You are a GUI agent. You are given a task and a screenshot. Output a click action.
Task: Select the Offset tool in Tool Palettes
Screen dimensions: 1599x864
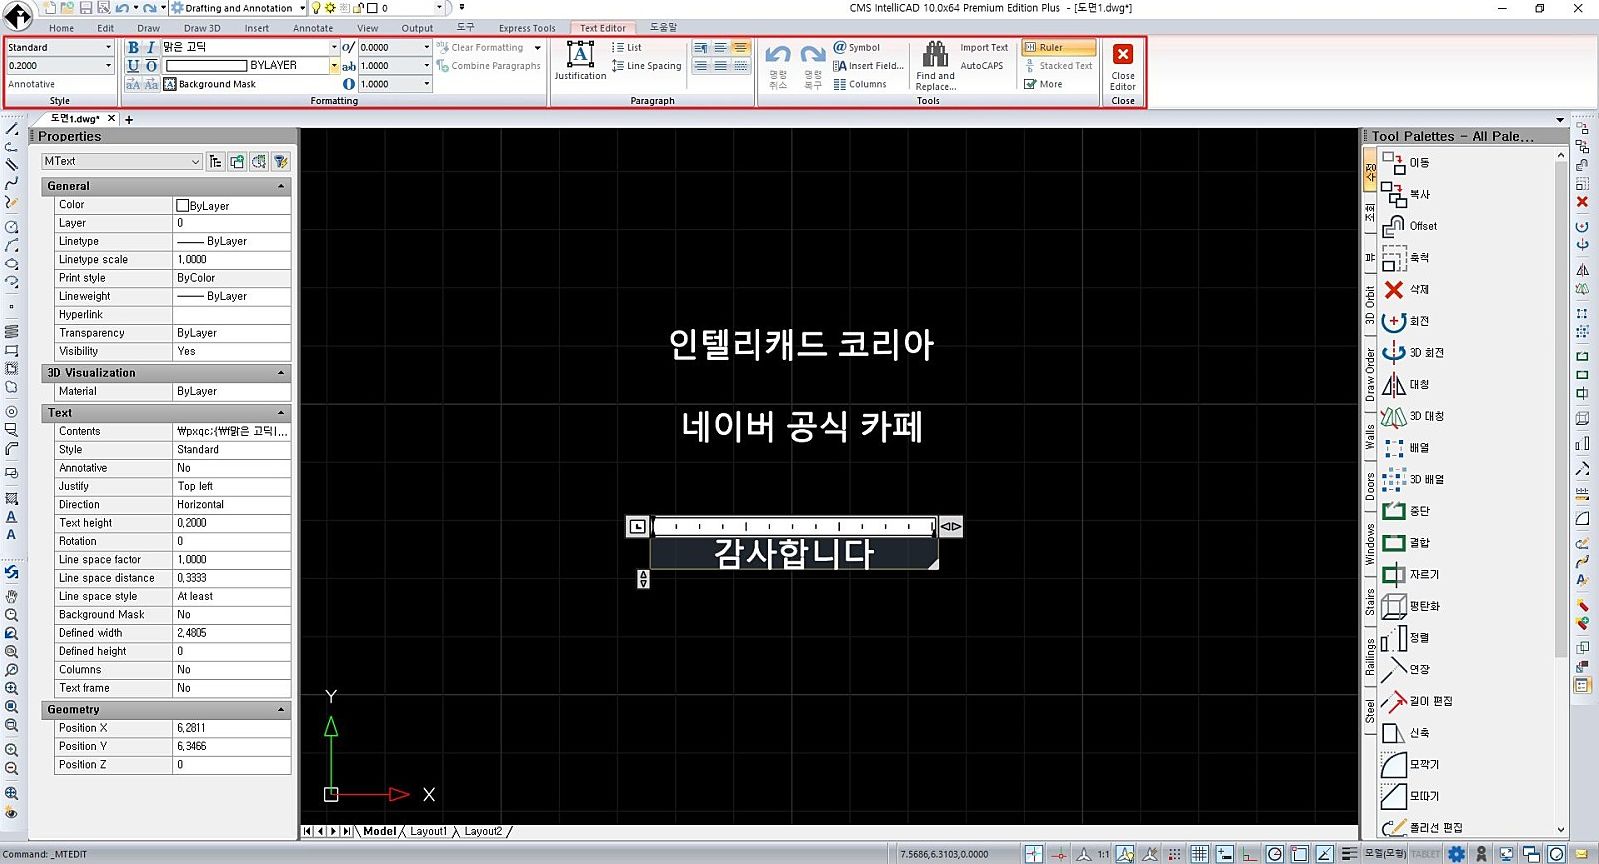(x=1409, y=226)
